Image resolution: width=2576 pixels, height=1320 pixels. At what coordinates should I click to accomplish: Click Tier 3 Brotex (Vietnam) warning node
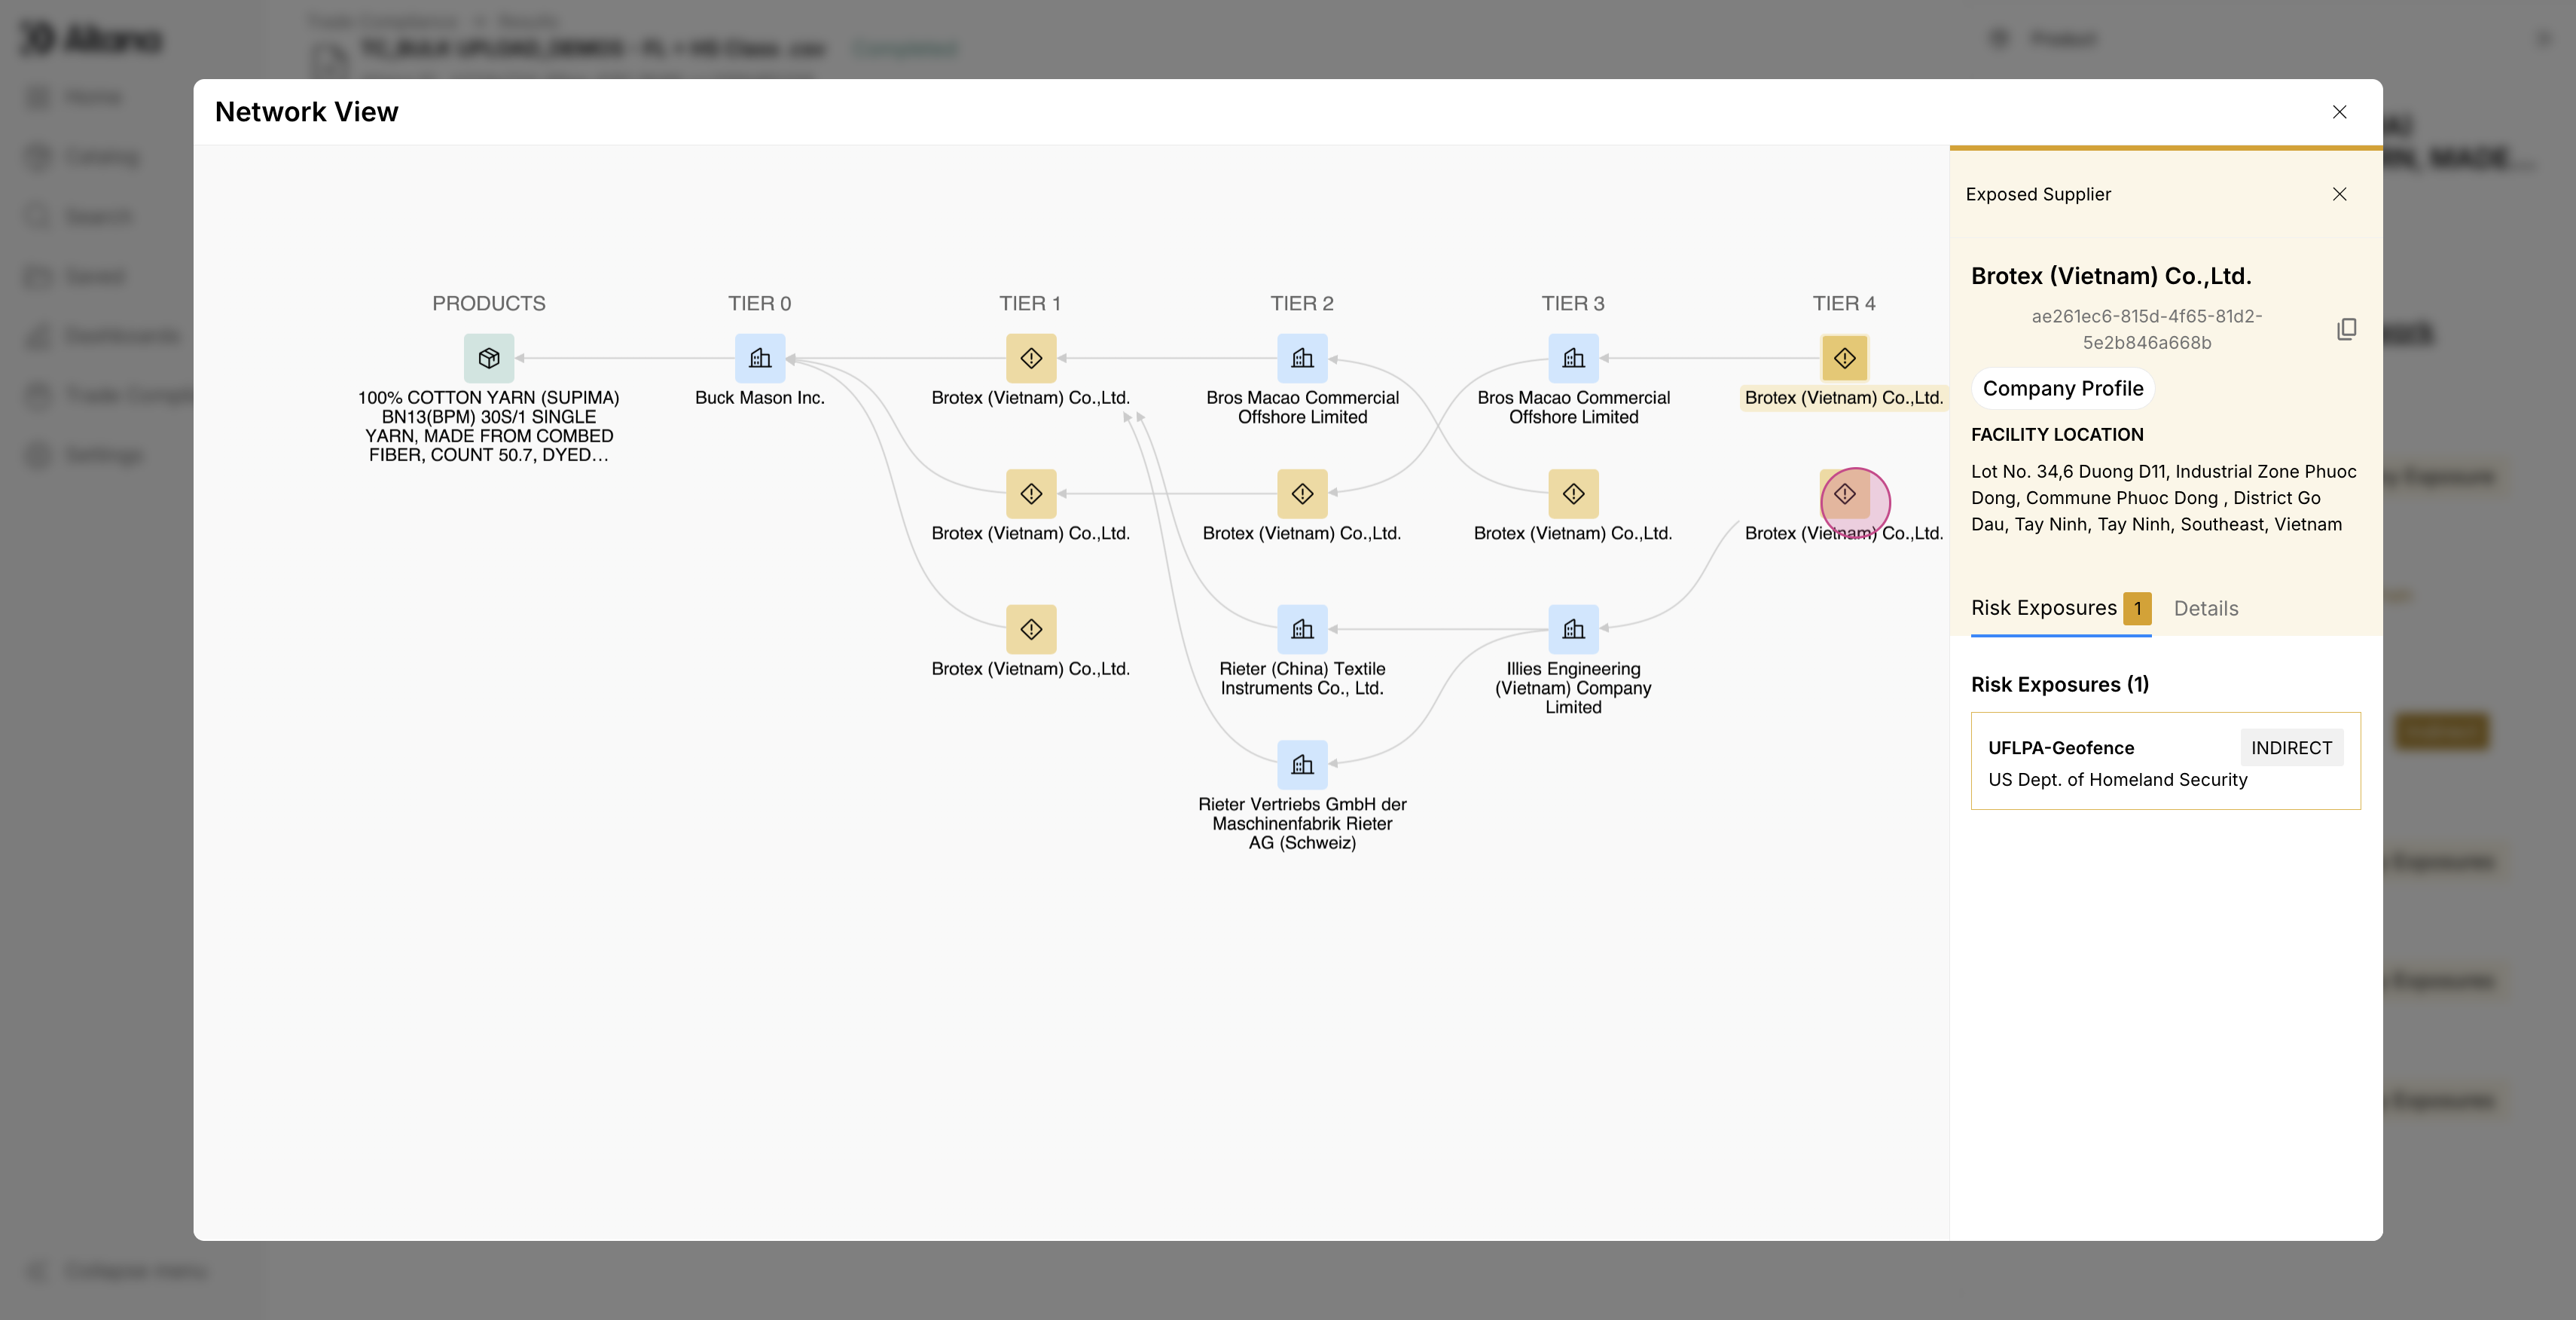click(1573, 494)
